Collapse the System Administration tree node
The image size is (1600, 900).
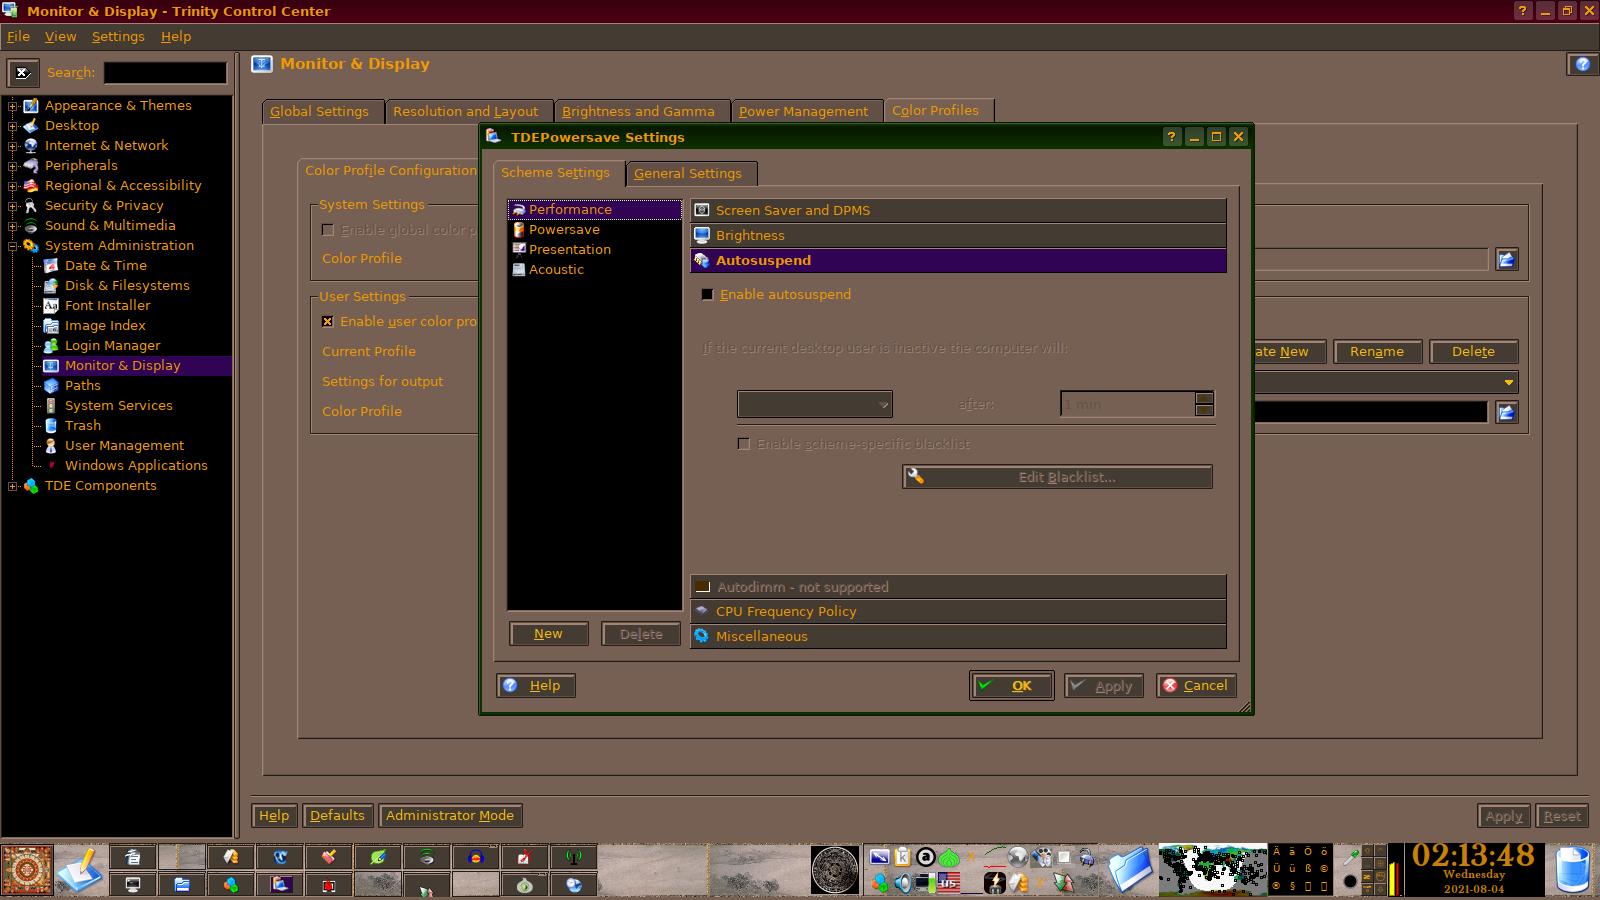13,246
